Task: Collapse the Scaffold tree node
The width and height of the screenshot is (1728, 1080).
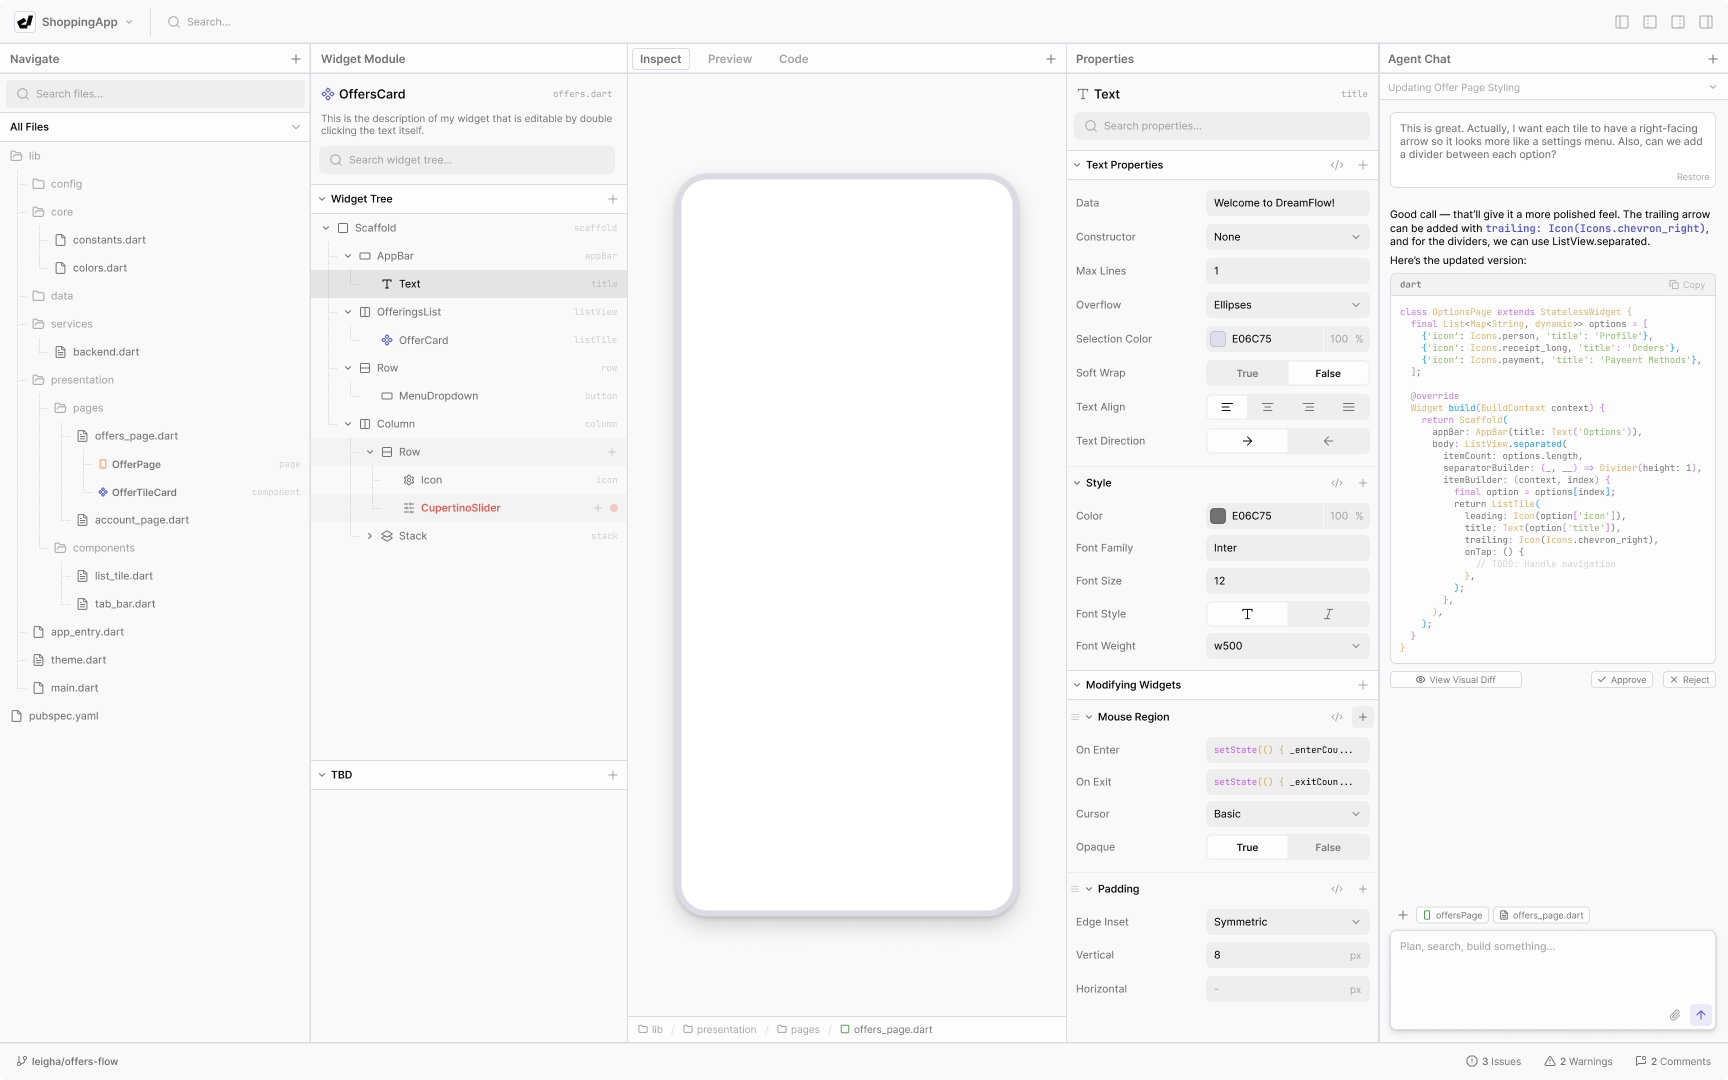Action: [326, 228]
